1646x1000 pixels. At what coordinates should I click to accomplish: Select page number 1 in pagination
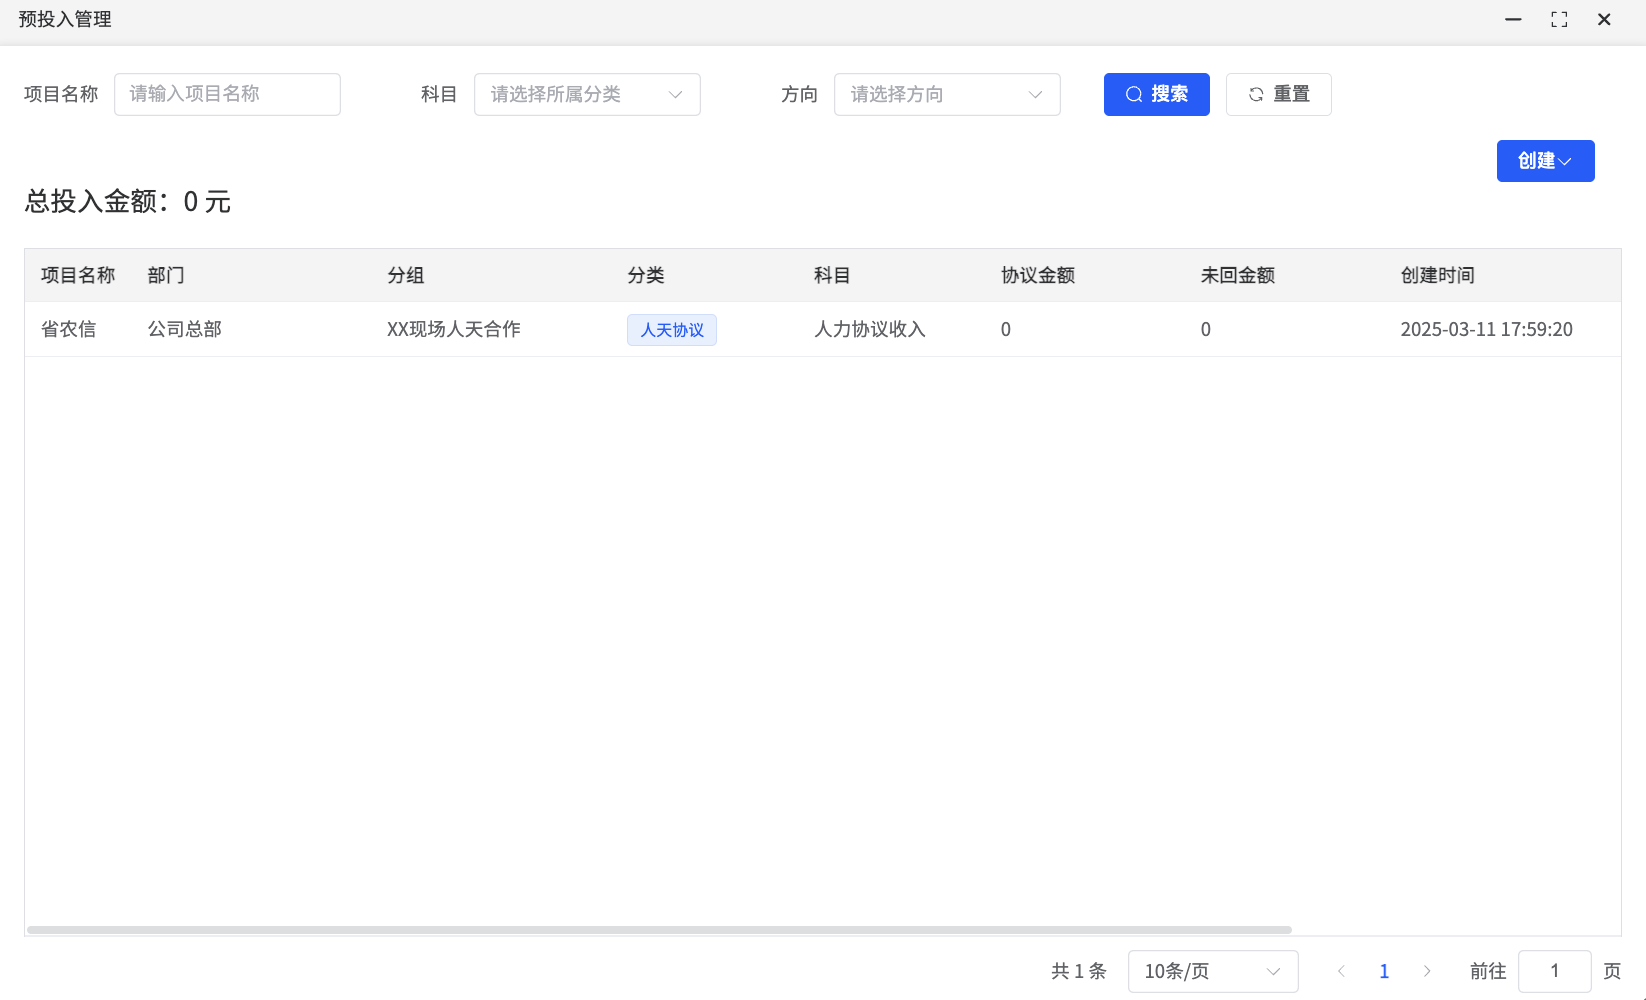pyautogui.click(x=1384, y=971)
